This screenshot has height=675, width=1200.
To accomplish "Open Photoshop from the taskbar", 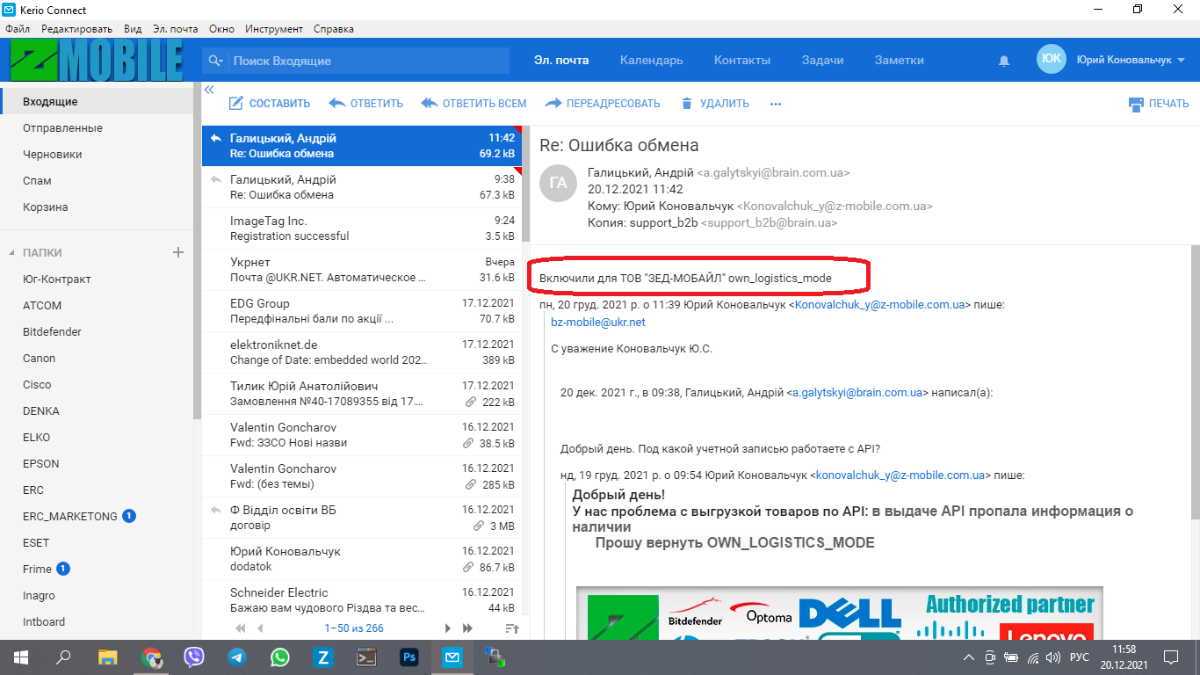I will click(409, 657).
